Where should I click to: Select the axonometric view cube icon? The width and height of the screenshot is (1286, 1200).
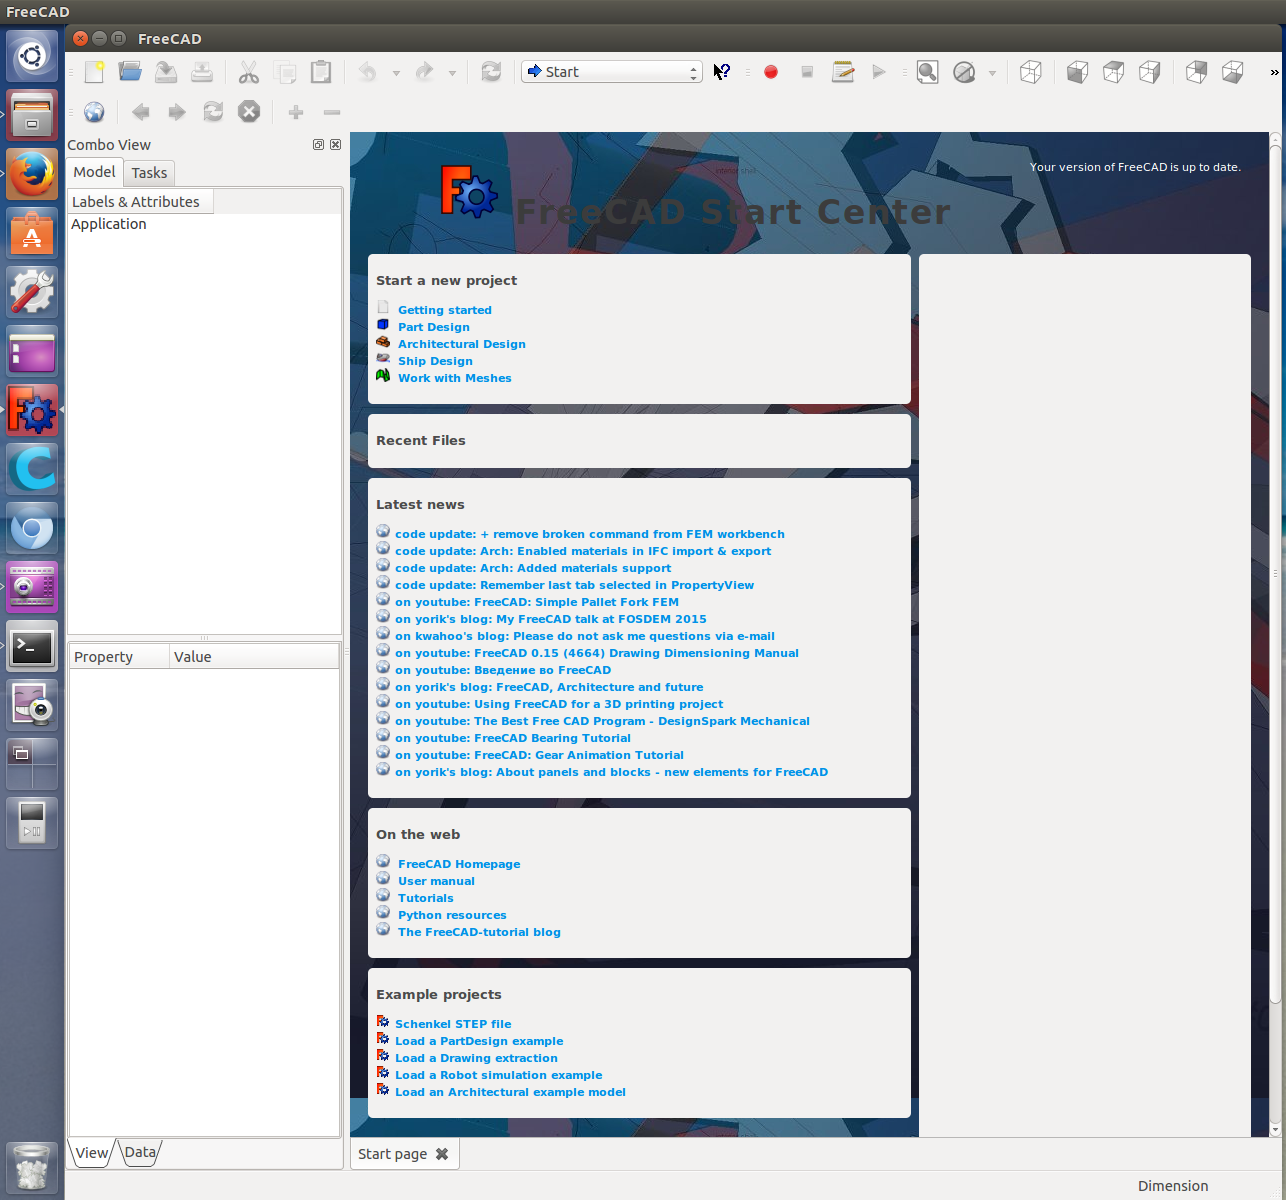1030,72
